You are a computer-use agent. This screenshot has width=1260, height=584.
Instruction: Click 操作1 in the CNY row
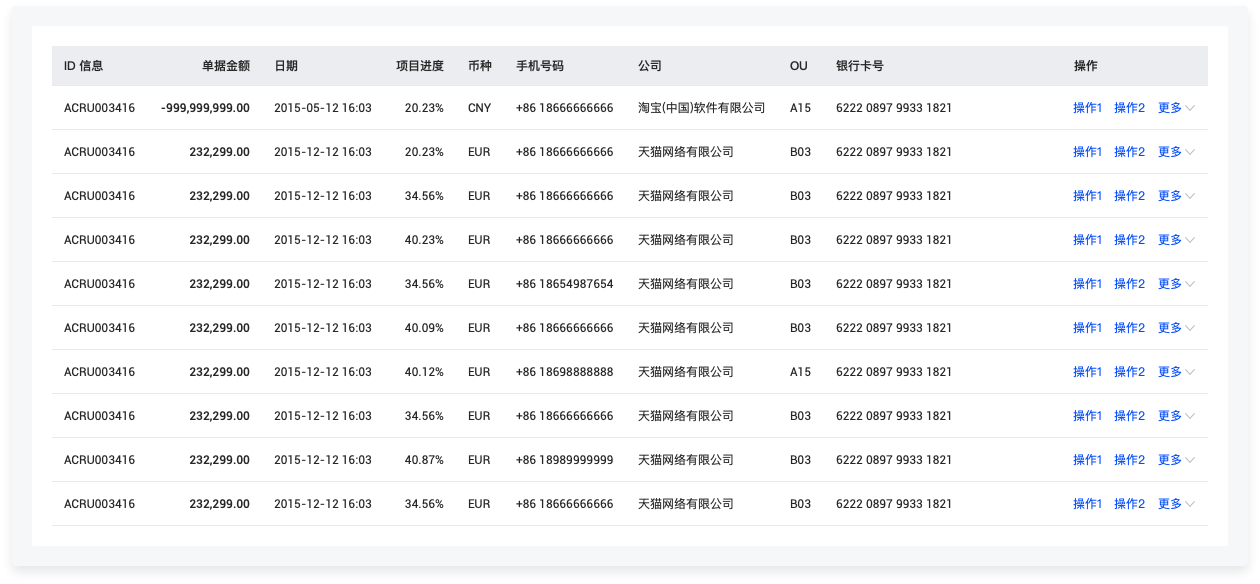point(1087,108)
